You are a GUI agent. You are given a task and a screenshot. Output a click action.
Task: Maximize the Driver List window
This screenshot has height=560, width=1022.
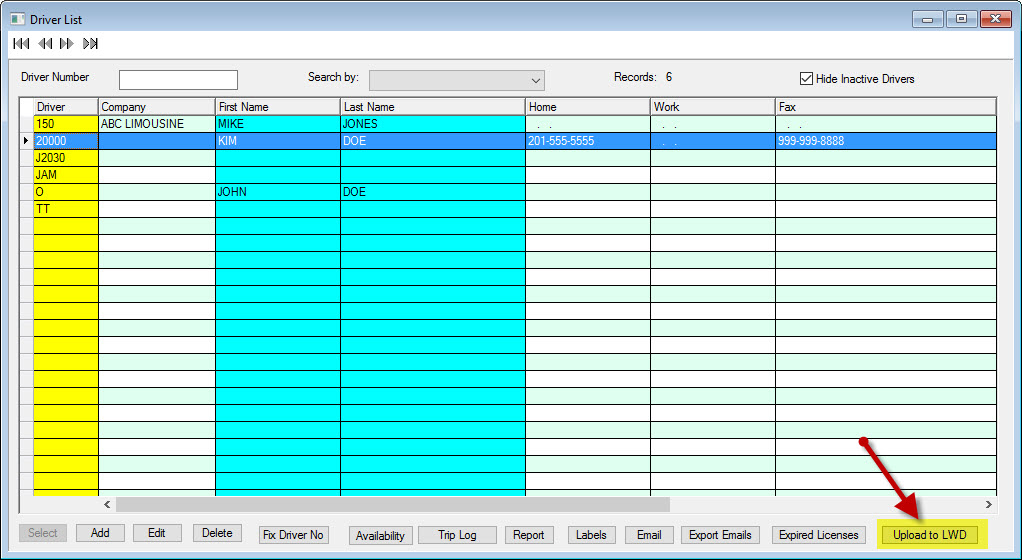pos(961,19)
